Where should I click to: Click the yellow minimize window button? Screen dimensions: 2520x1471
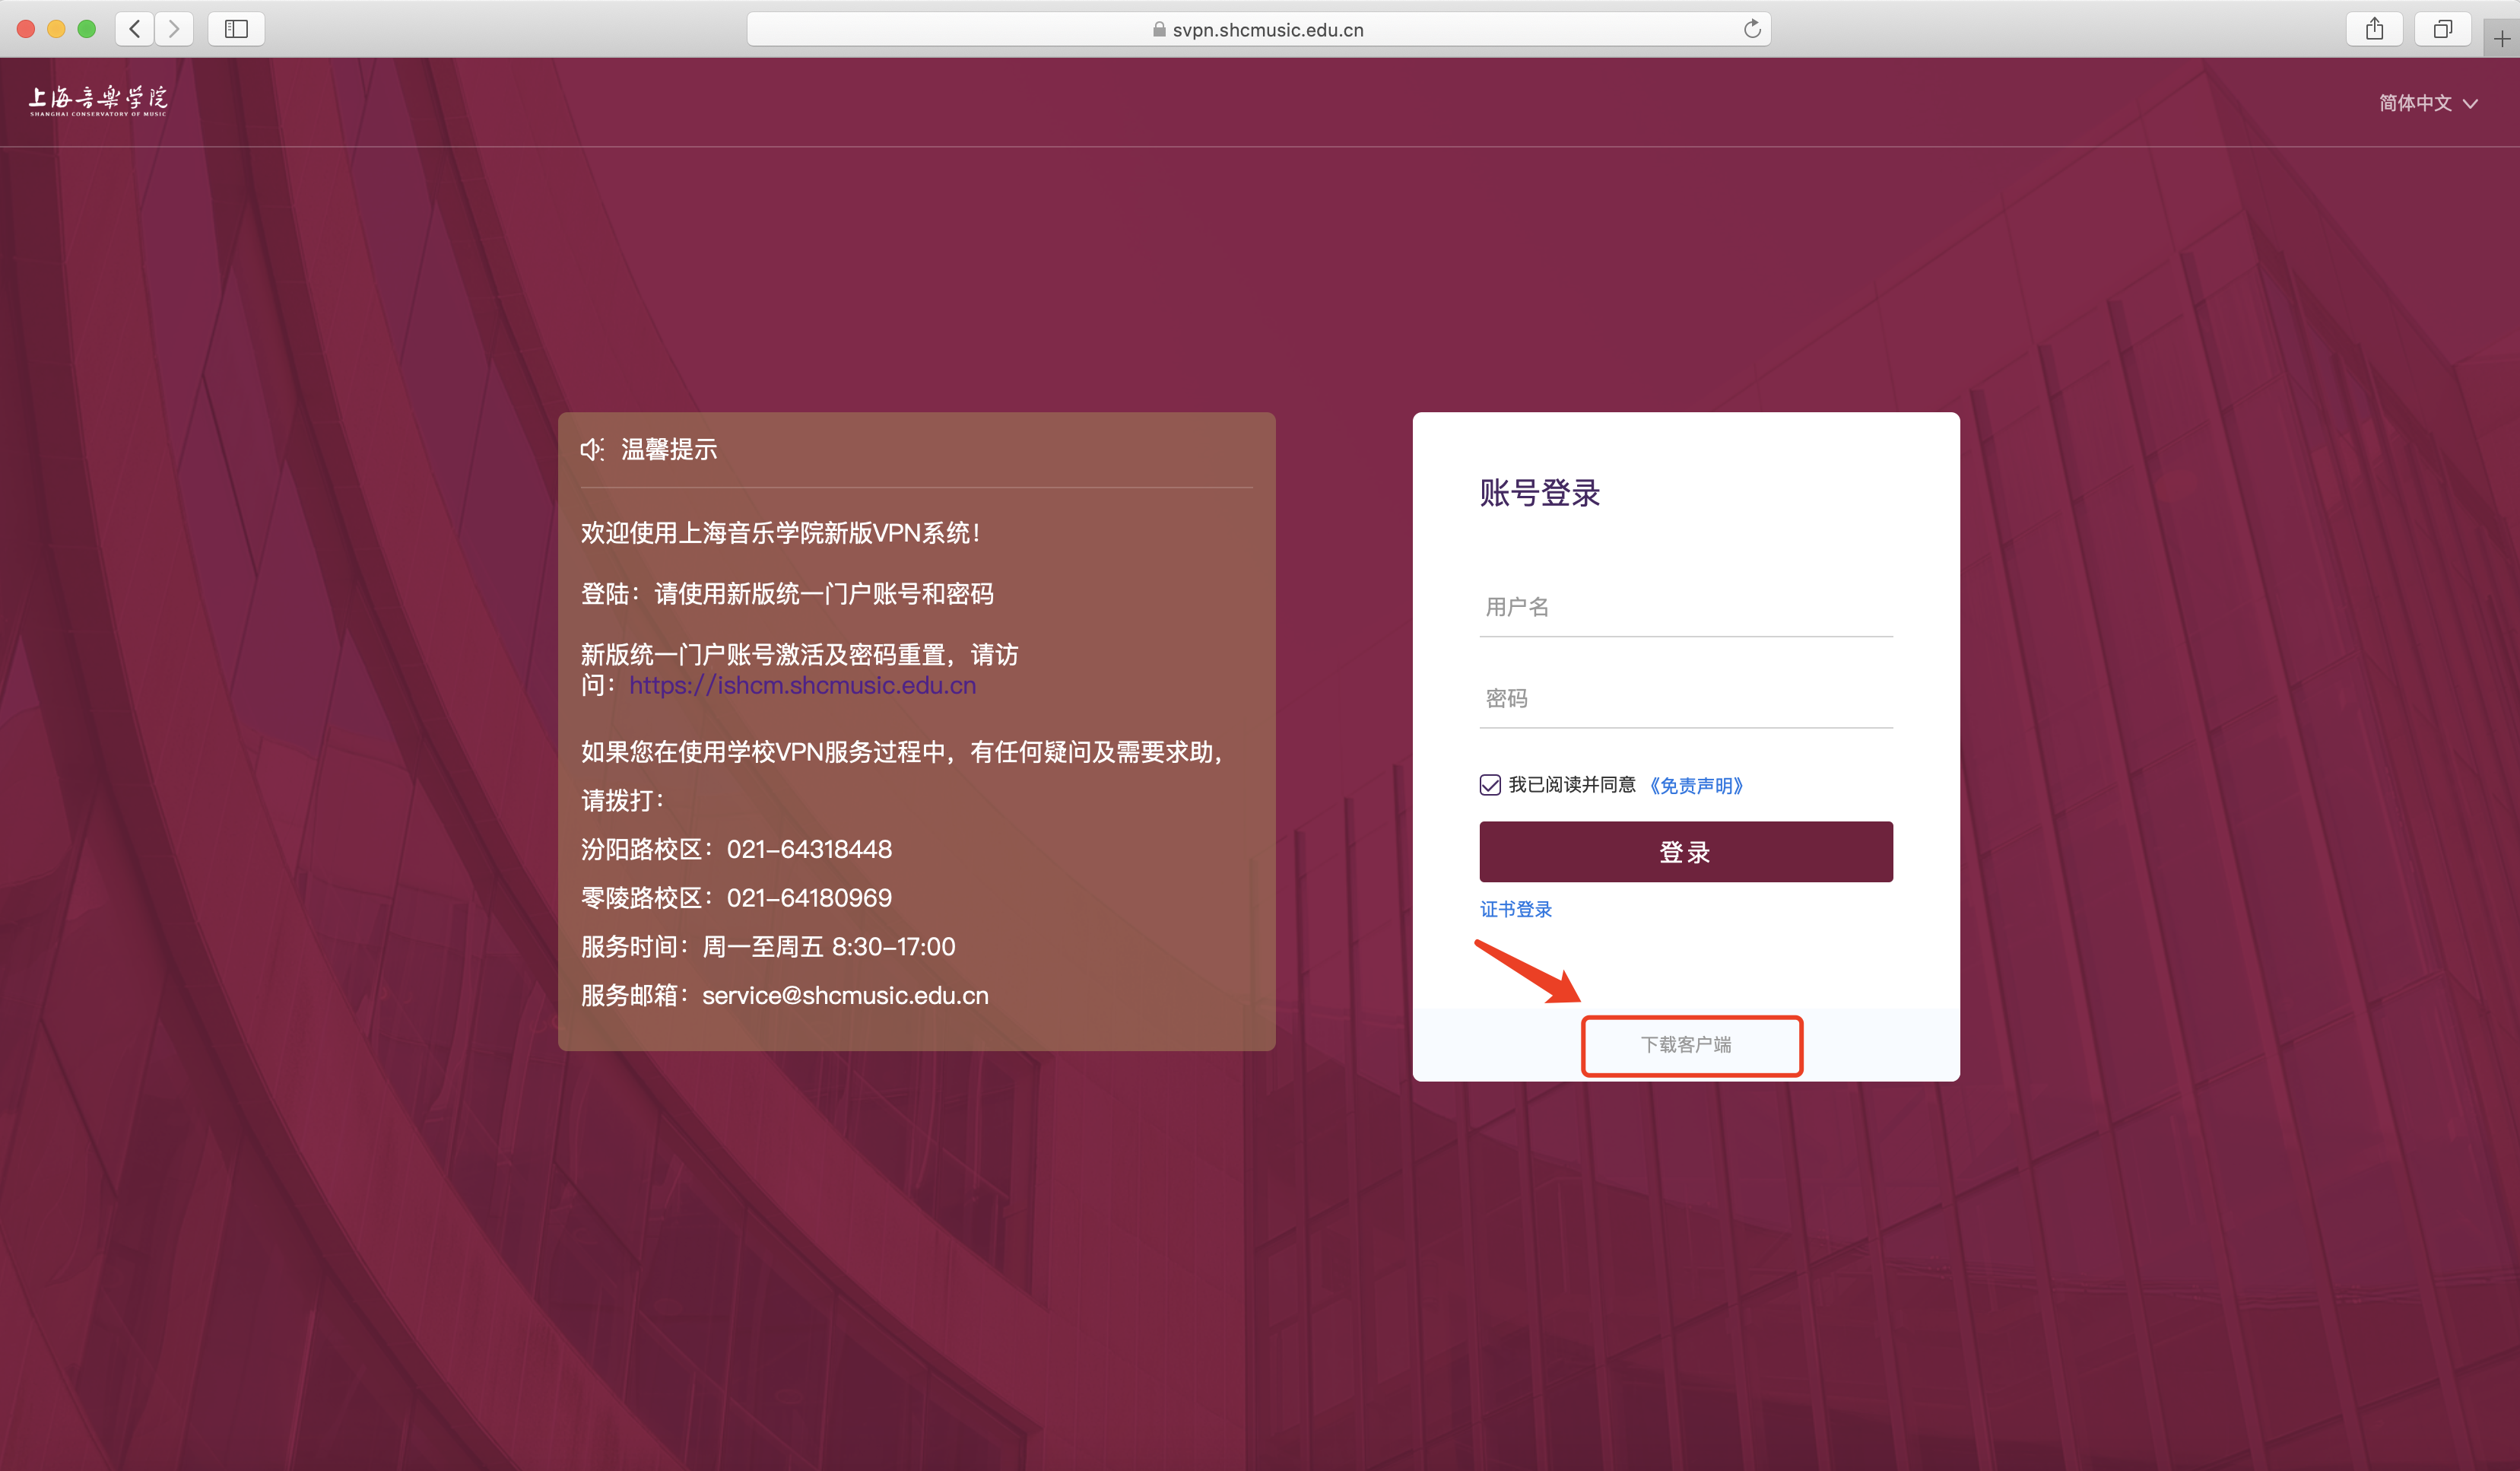tap(57, 29)
